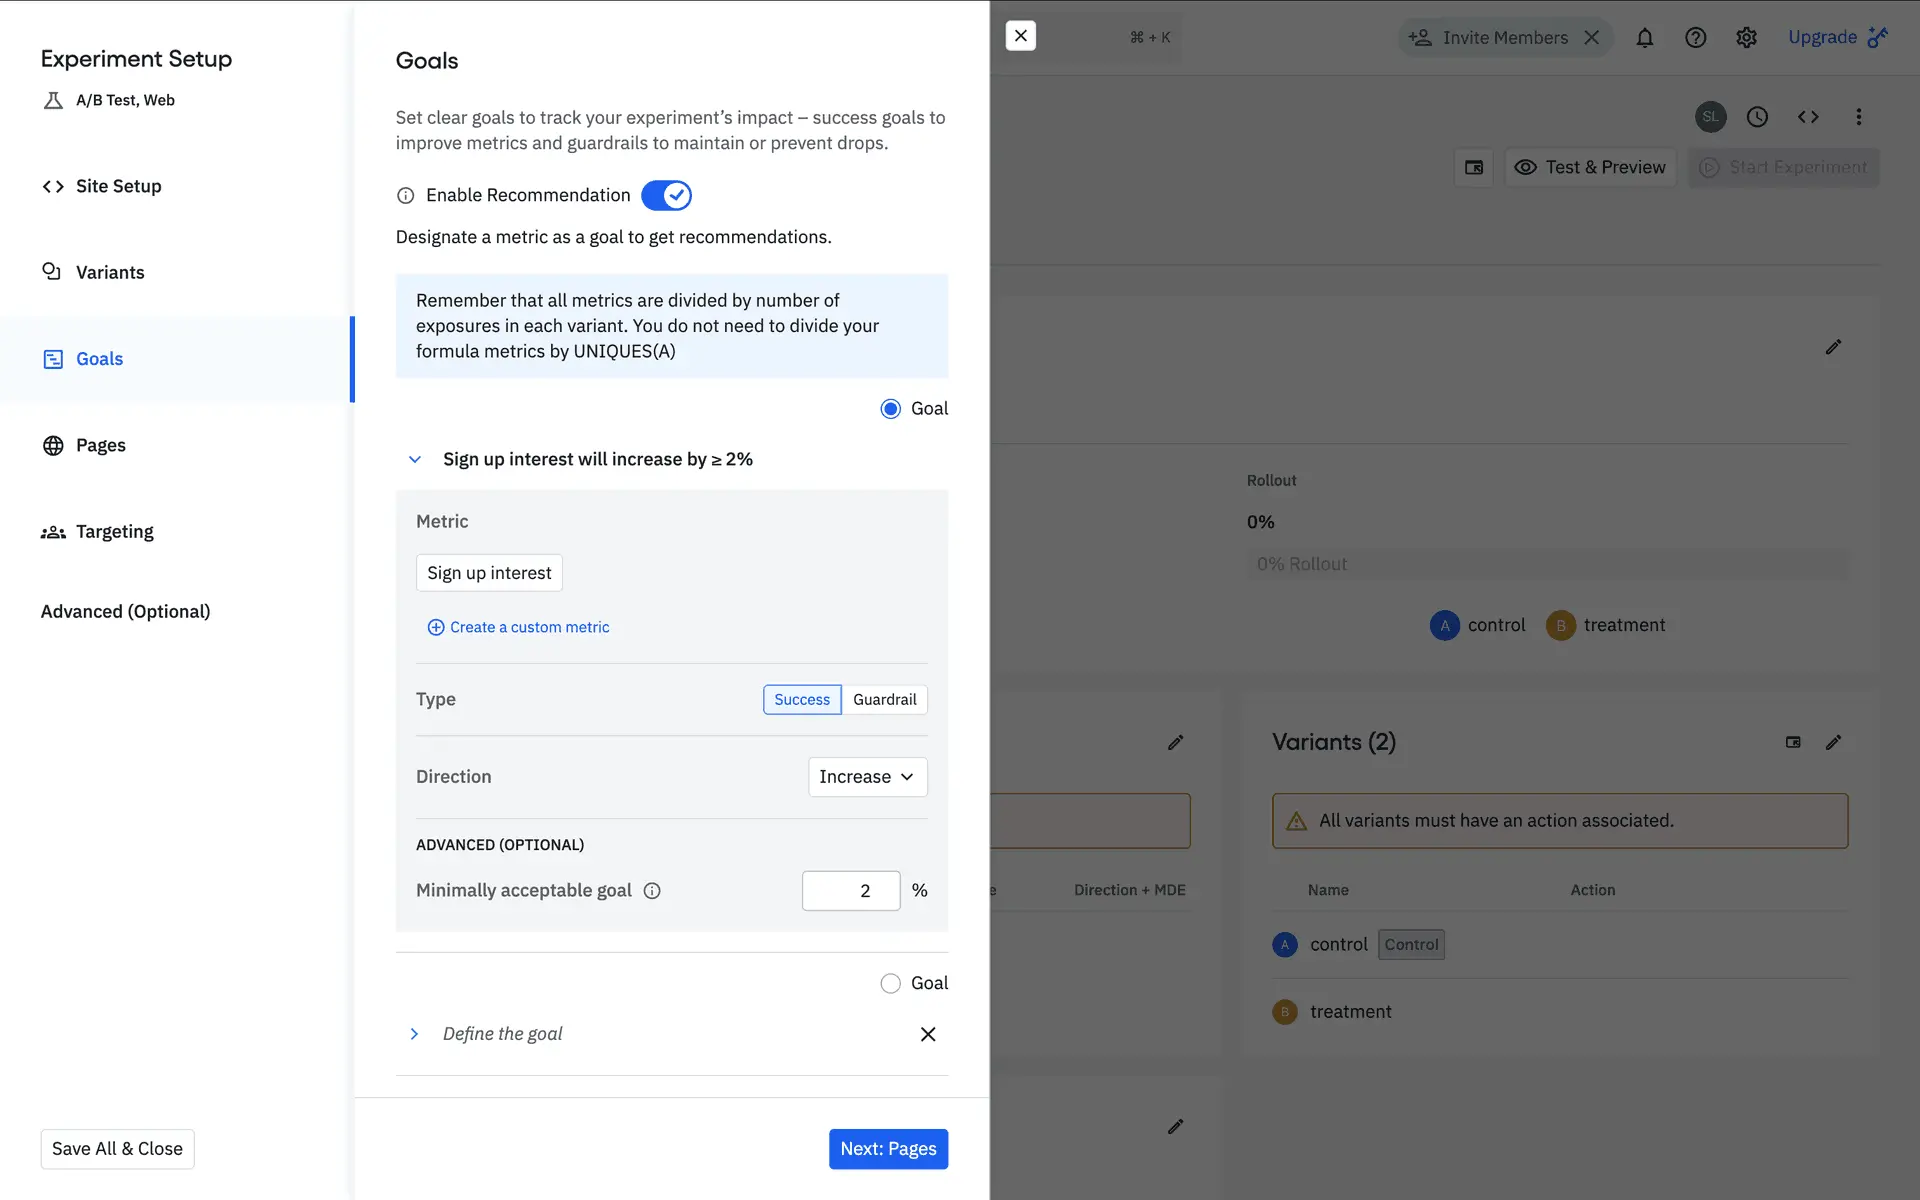Click the minimally acceptable goal percent field

(x=850, y=891)
